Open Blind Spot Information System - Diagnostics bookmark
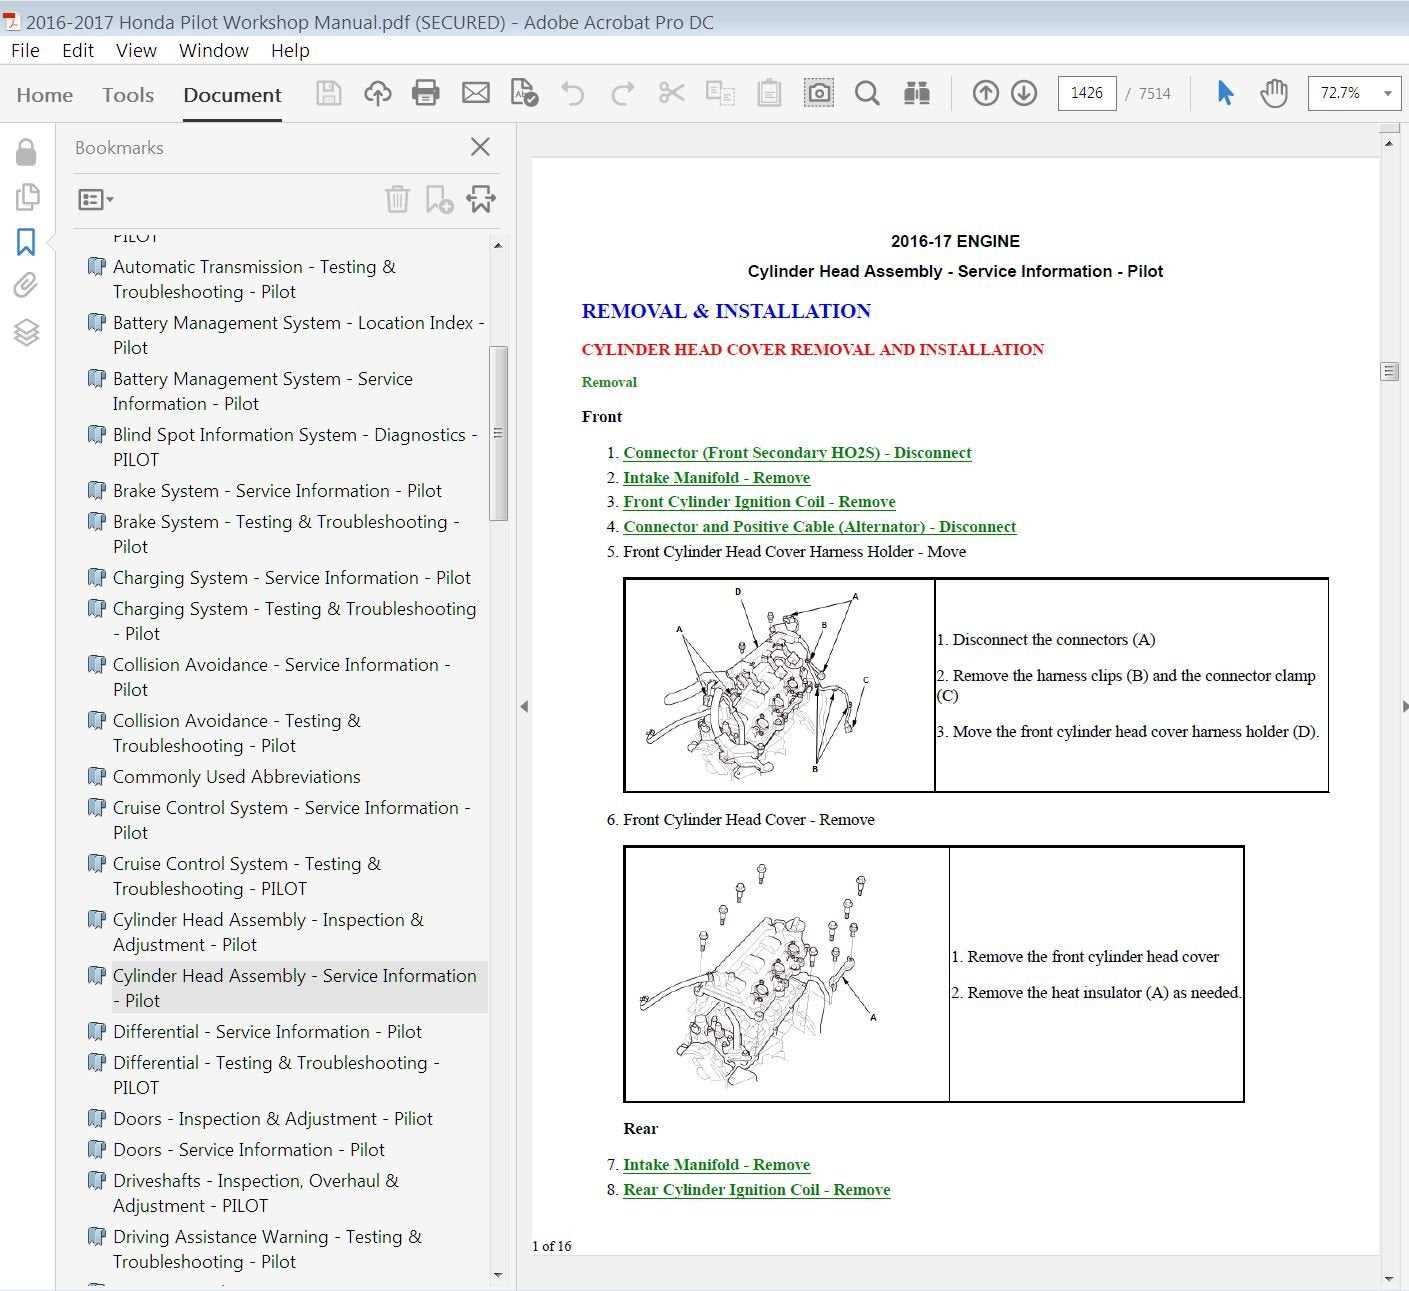Image resolution: width=1409 pixels, height=1291 pixels. point(295,447)
